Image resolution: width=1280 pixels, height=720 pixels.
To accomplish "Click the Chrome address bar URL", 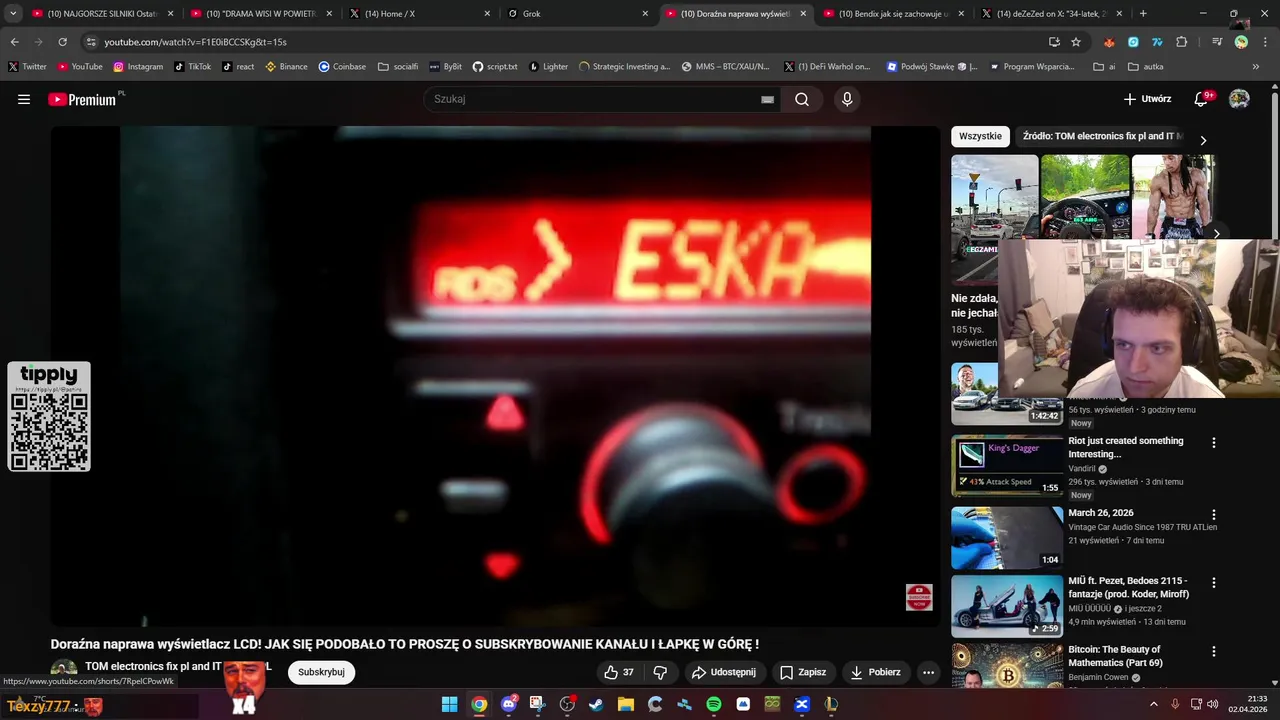I will (195, 42).
